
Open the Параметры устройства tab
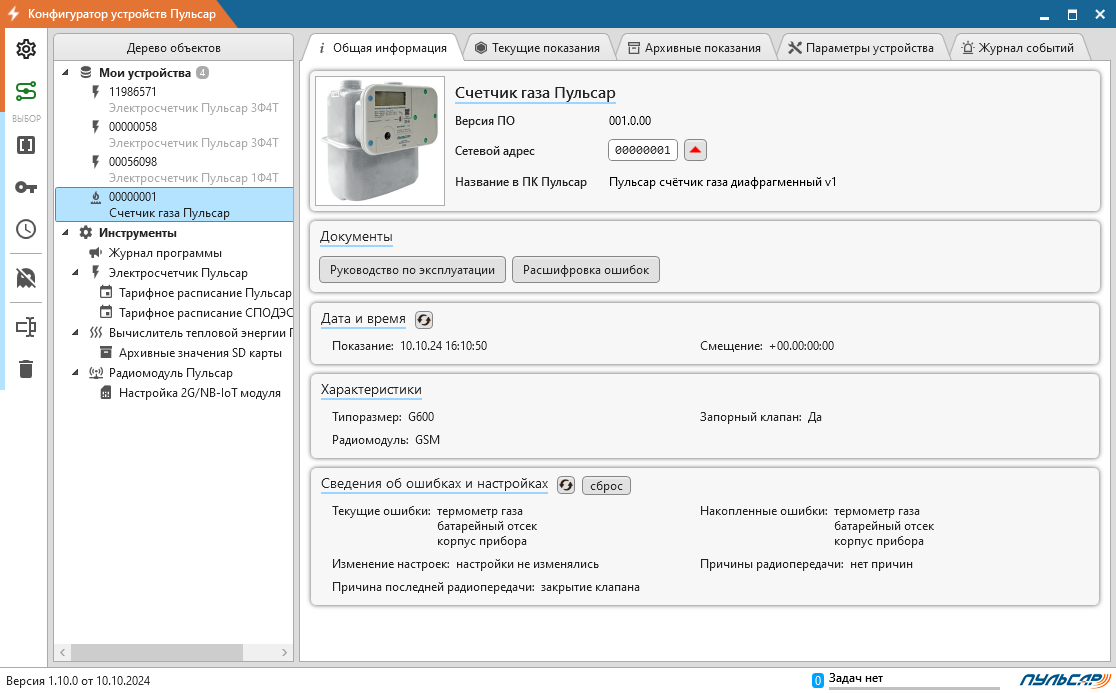861,48
